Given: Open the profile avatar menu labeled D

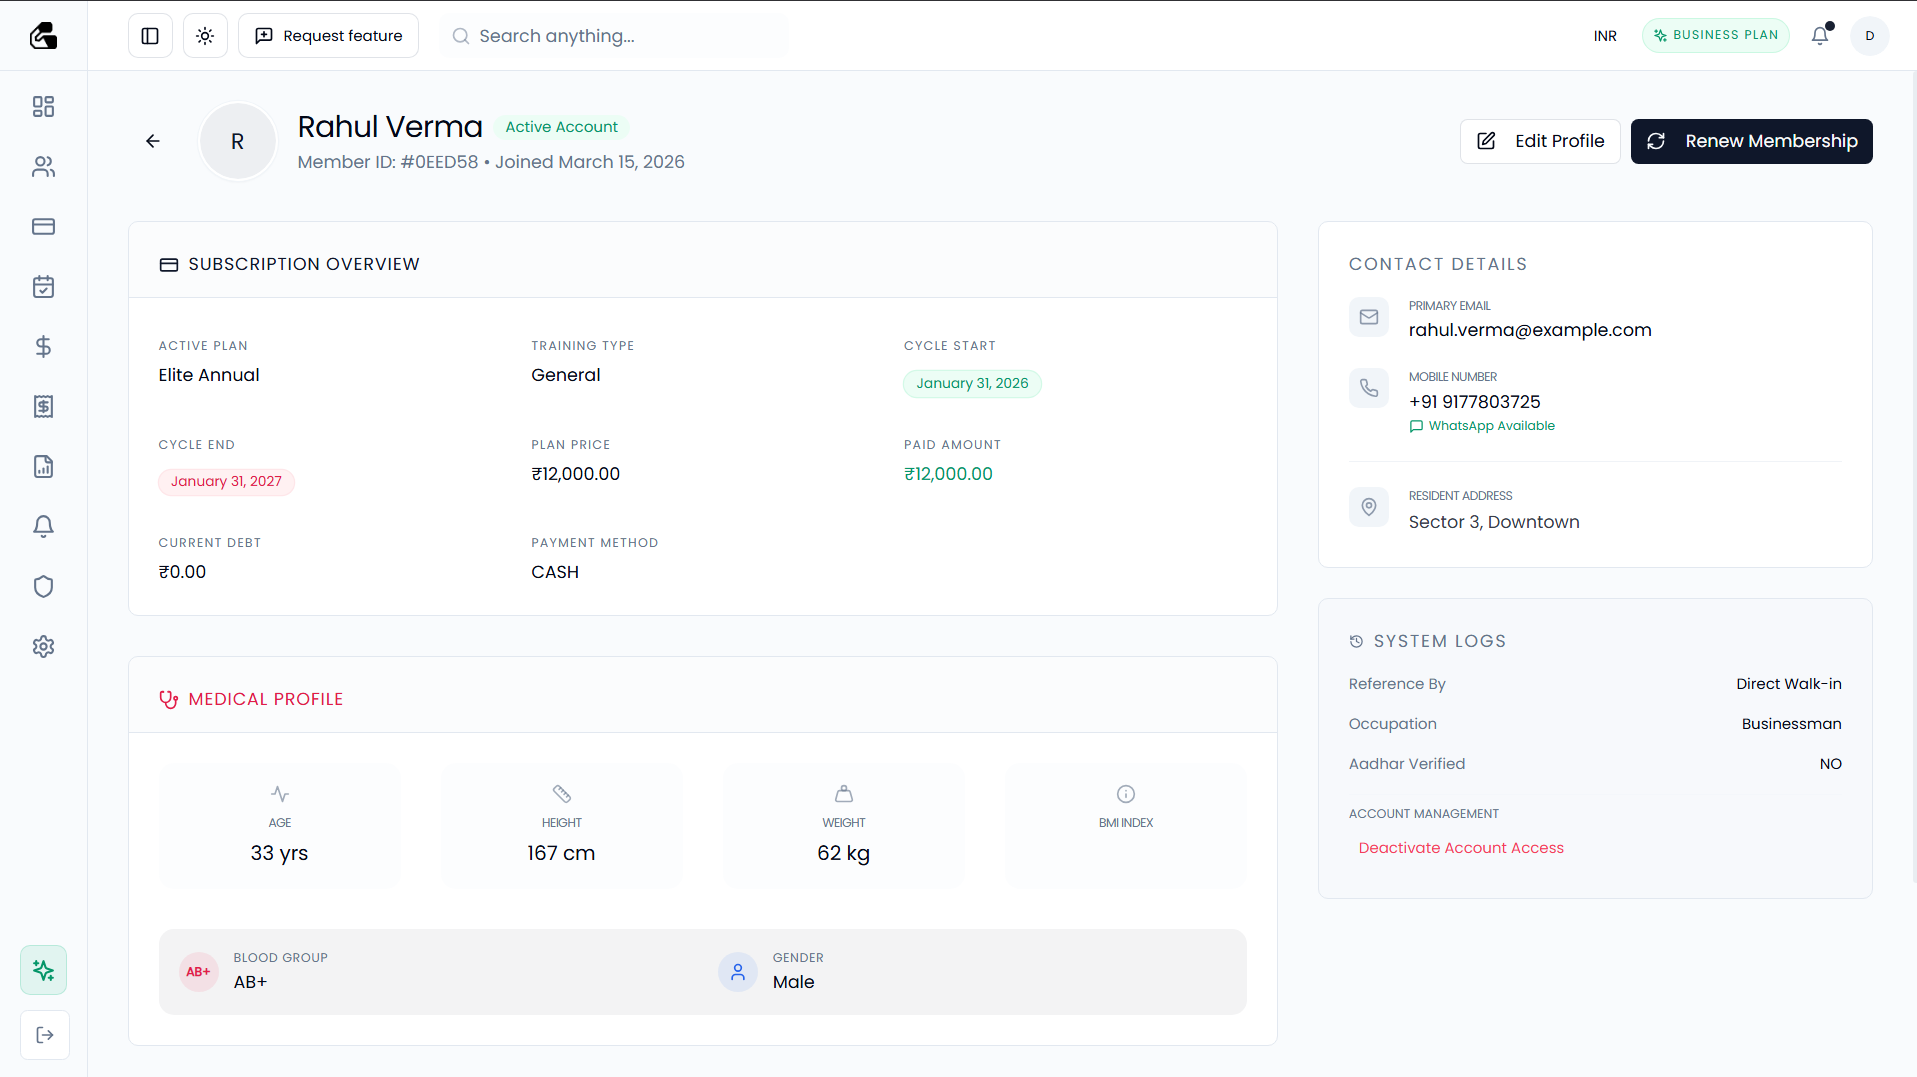Looking at the screenshot, I should pos(1870,35).
